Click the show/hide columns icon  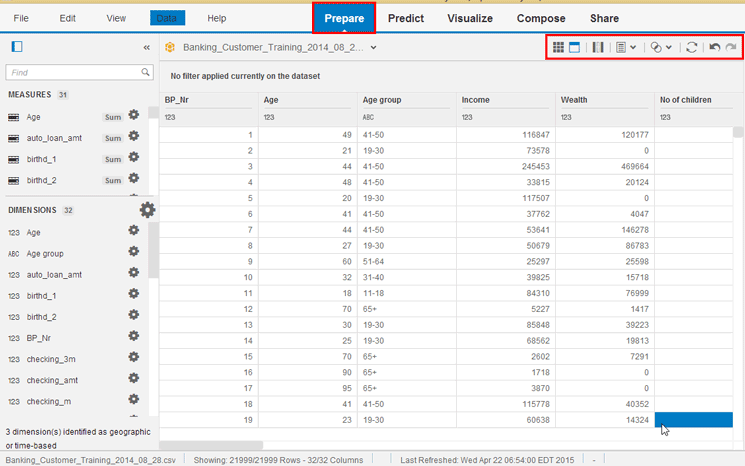coord(598,47)
